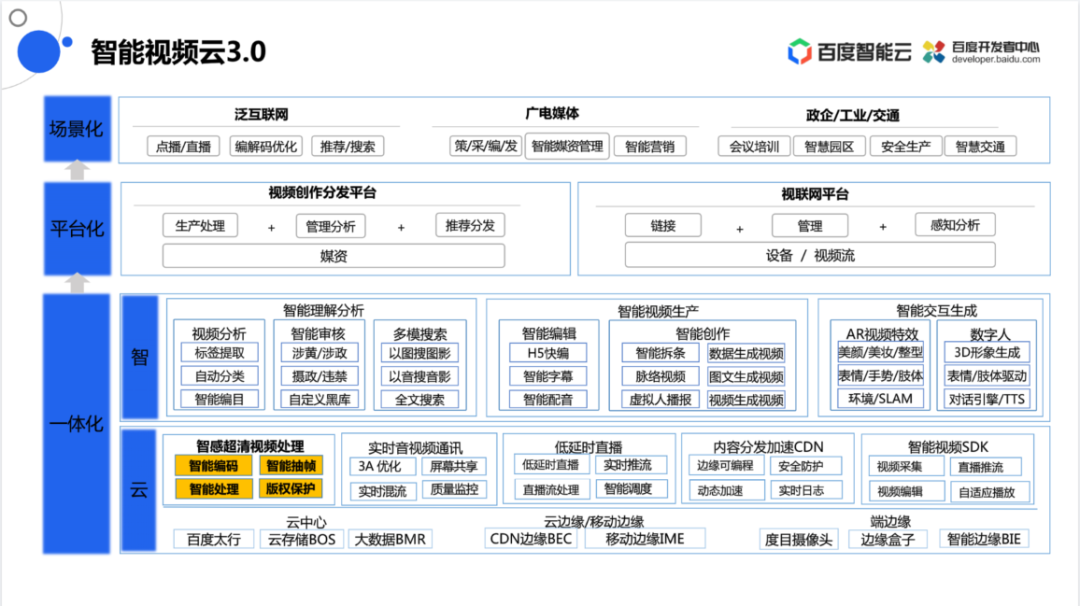Image resolution: width=1080 pixels, height=606 pixels.
Task: Click the 智能边缘BIE box
Action: (984, 539)
